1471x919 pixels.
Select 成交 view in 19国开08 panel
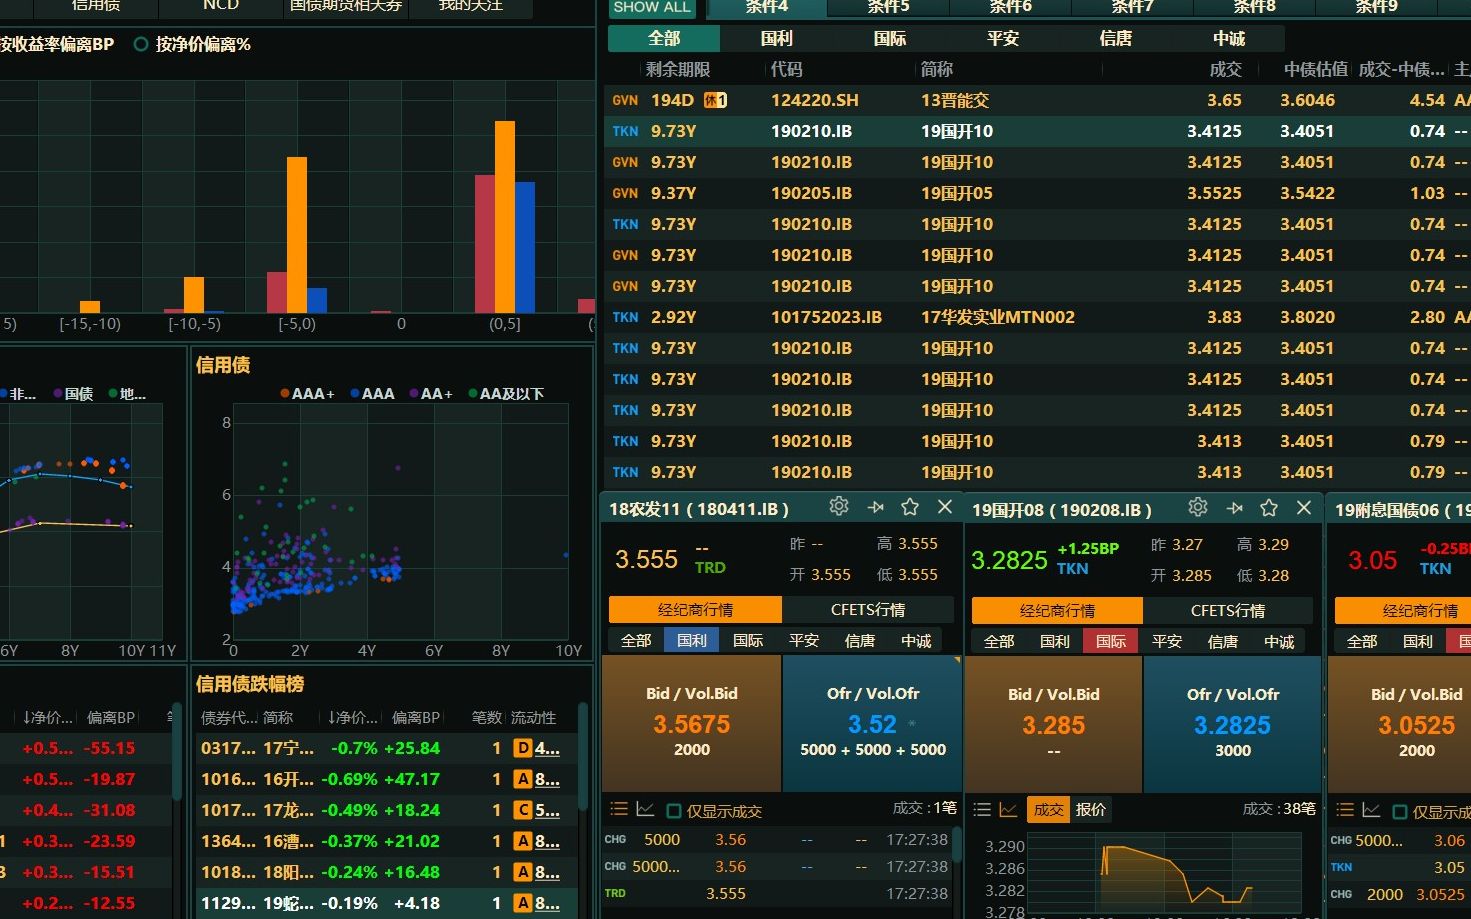(x=1048, y=809)
